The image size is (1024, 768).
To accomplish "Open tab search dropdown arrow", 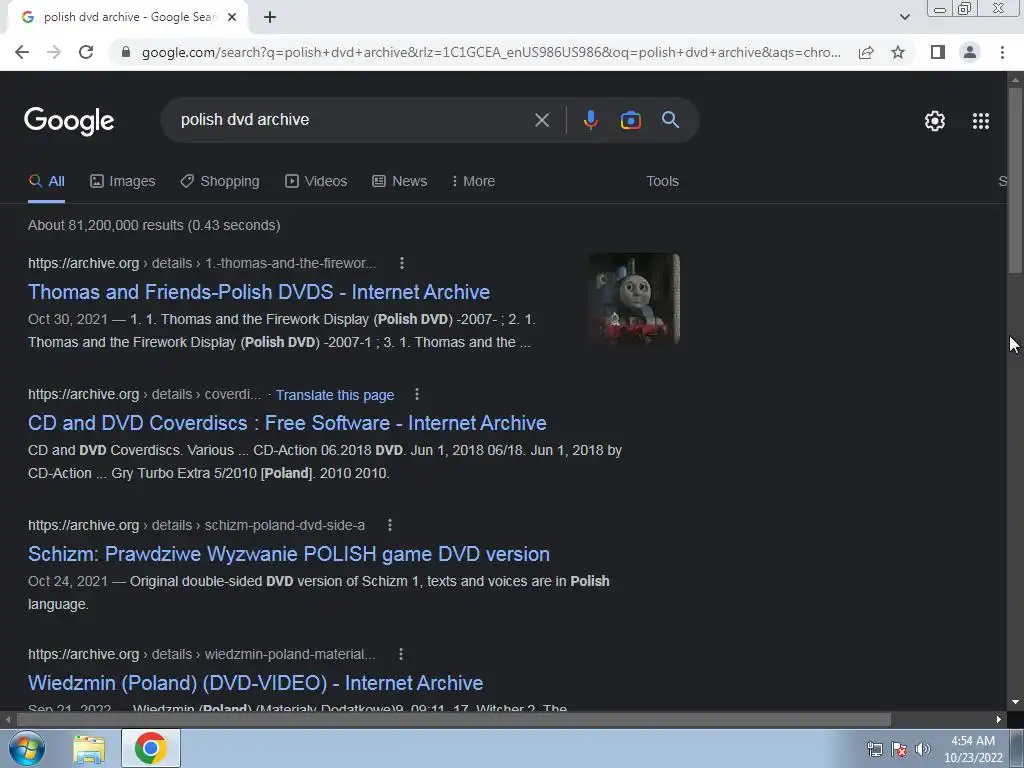I will coord(904,17).
